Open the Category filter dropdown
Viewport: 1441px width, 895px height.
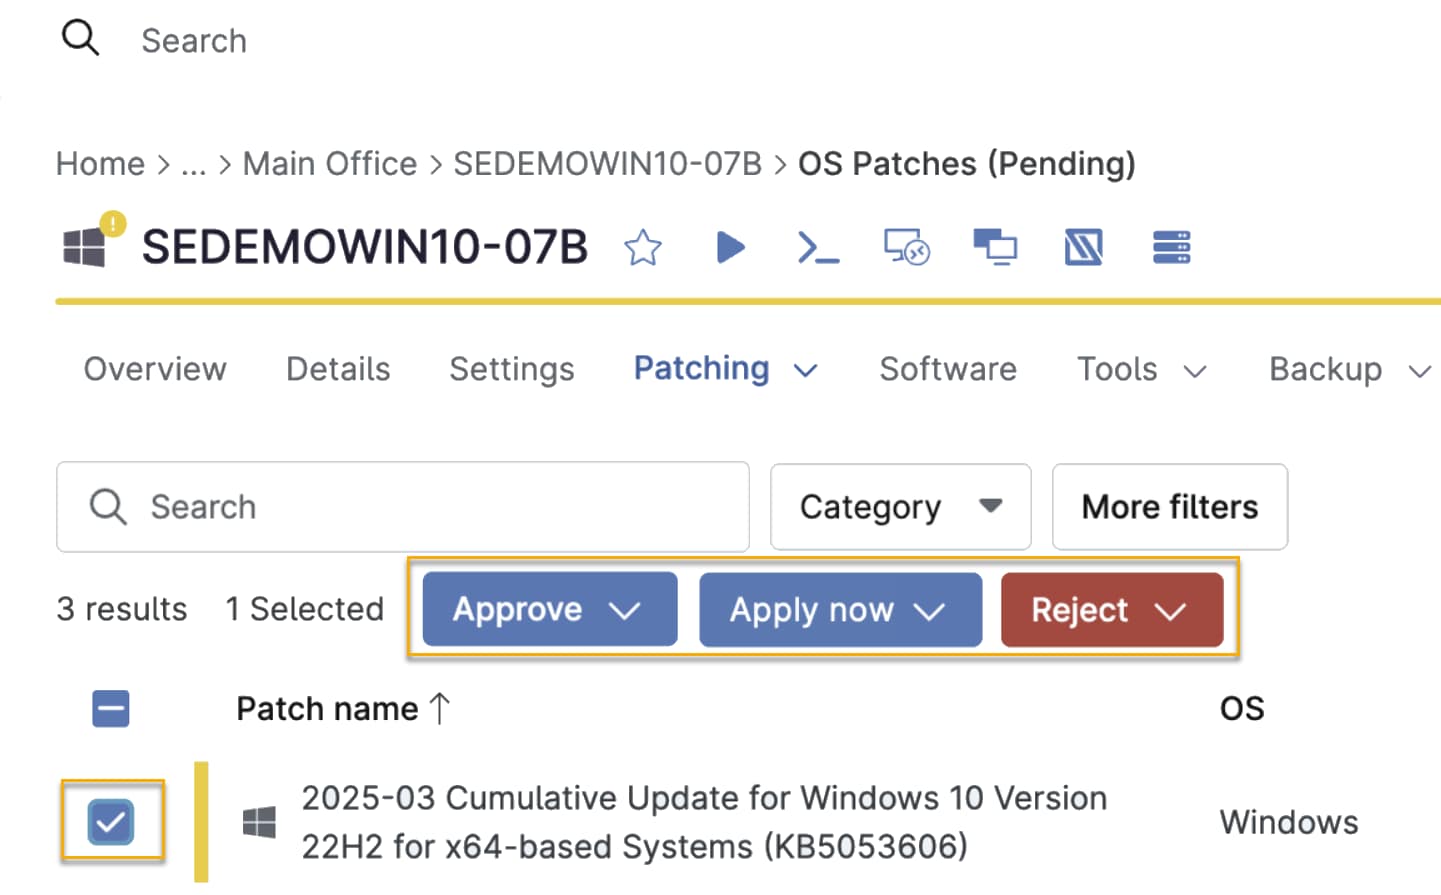point(899,507)
